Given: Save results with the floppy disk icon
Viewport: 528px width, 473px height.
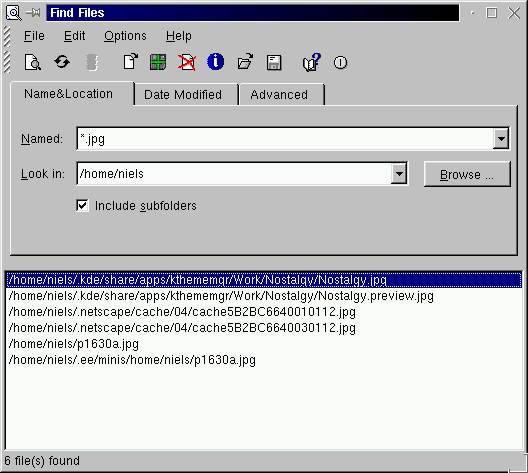Looking at the screenshot, I should (x=274, y=63).
